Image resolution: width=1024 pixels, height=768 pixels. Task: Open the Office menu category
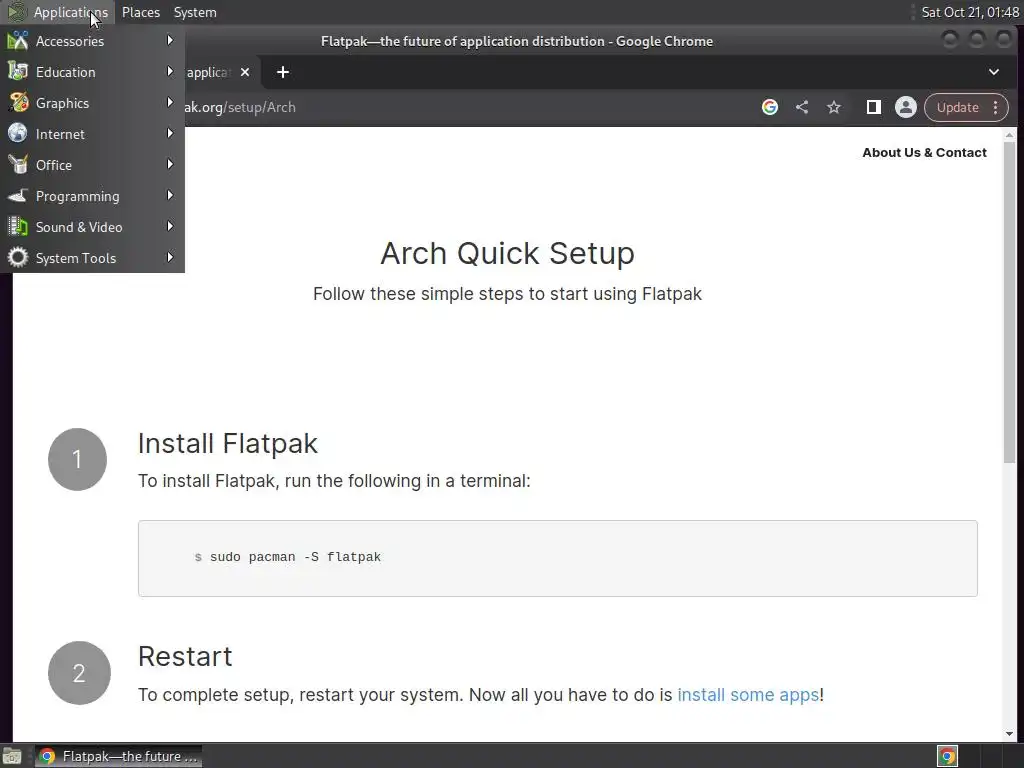click(x=92, y=165)
